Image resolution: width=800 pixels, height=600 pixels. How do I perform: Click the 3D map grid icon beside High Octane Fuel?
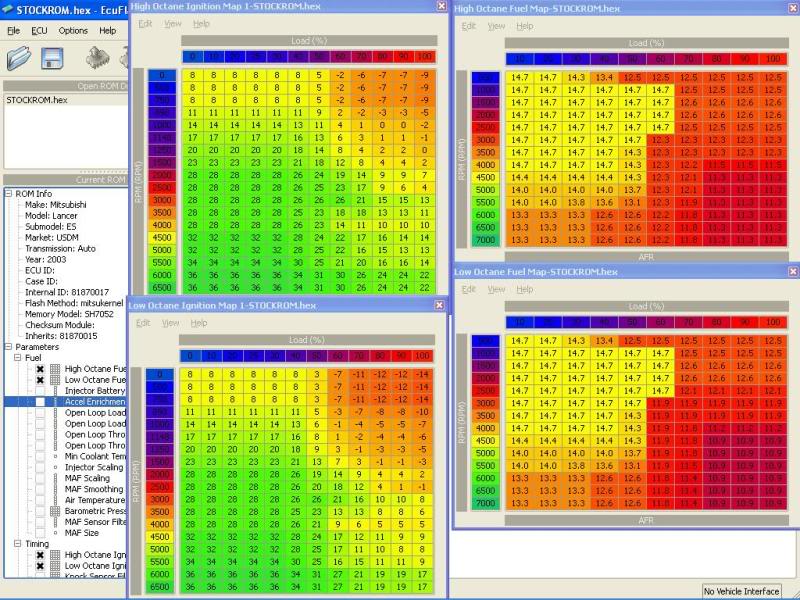55,369
